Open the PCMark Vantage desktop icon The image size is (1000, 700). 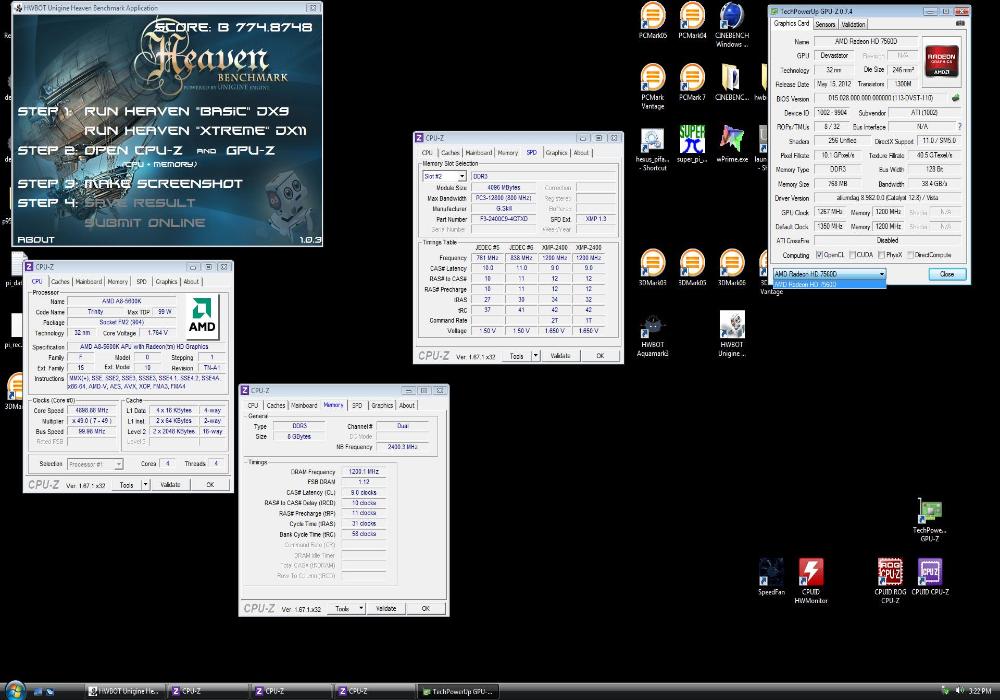[652, 87]
